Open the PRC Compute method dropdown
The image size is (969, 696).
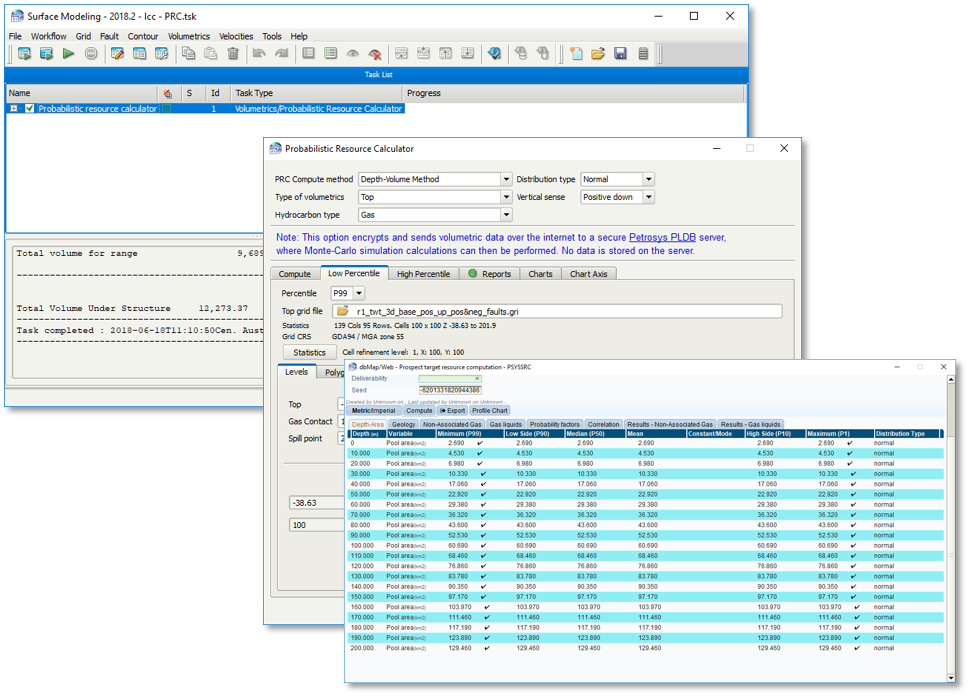click(x=506, y=180)
